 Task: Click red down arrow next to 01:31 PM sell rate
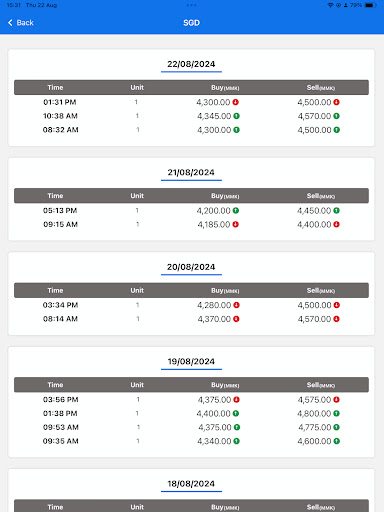pos(336,102)
